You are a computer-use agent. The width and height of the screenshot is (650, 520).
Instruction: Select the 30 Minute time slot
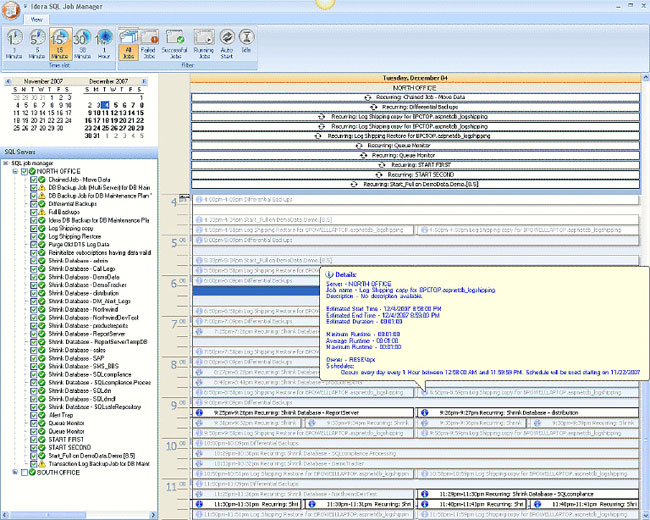pos(82,44)
